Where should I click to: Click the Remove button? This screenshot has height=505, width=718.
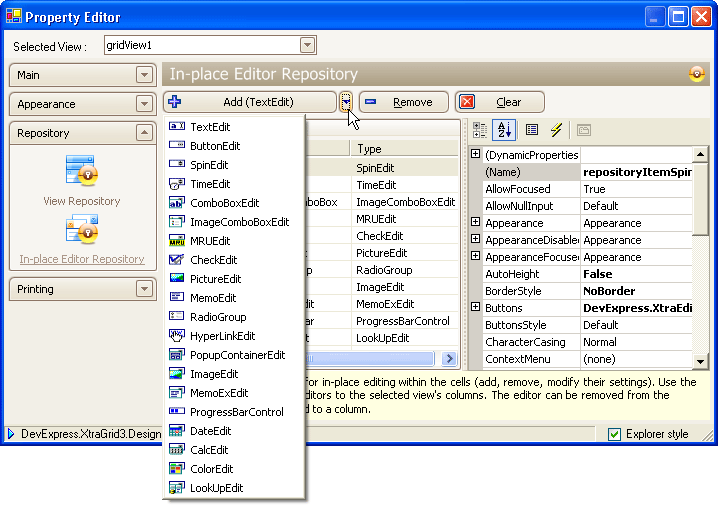[403, 102]
